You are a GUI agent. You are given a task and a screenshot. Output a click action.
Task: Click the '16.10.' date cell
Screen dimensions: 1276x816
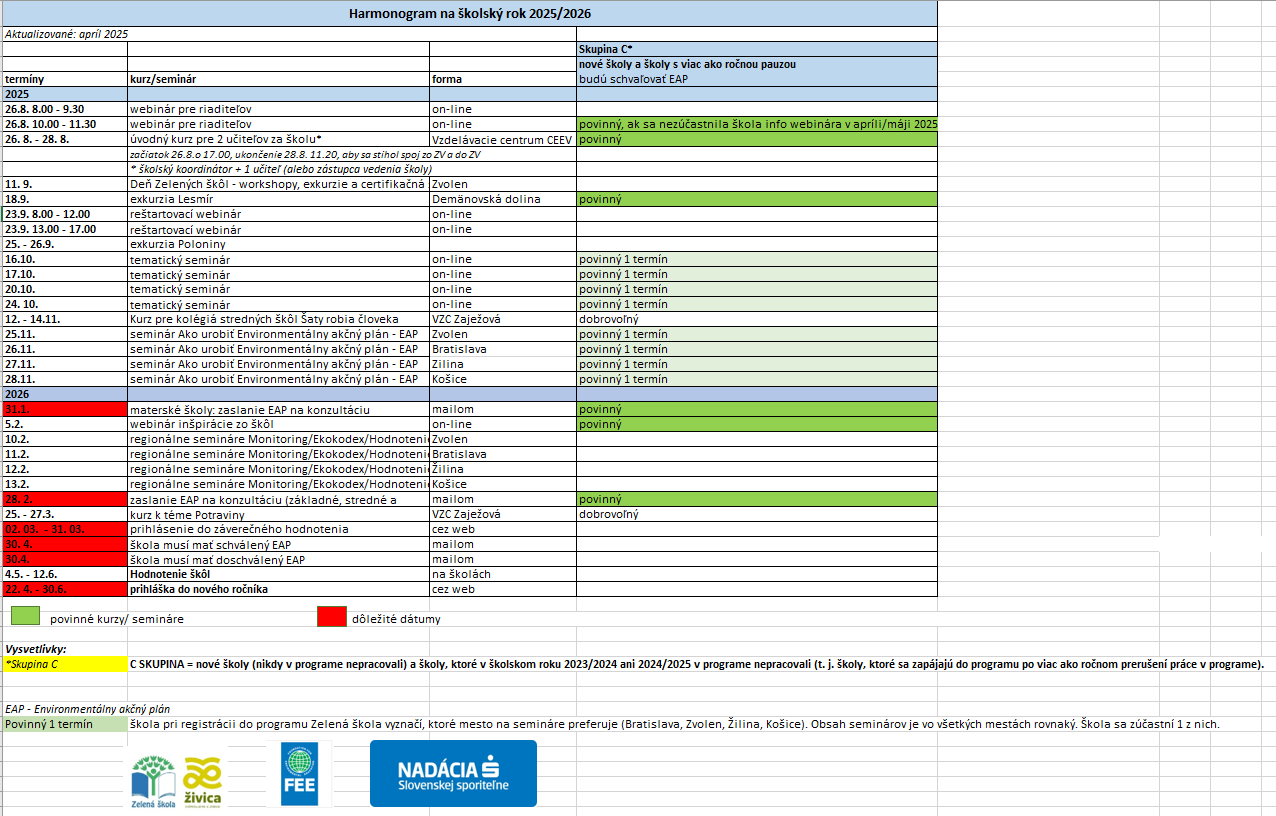click(64, 259)
